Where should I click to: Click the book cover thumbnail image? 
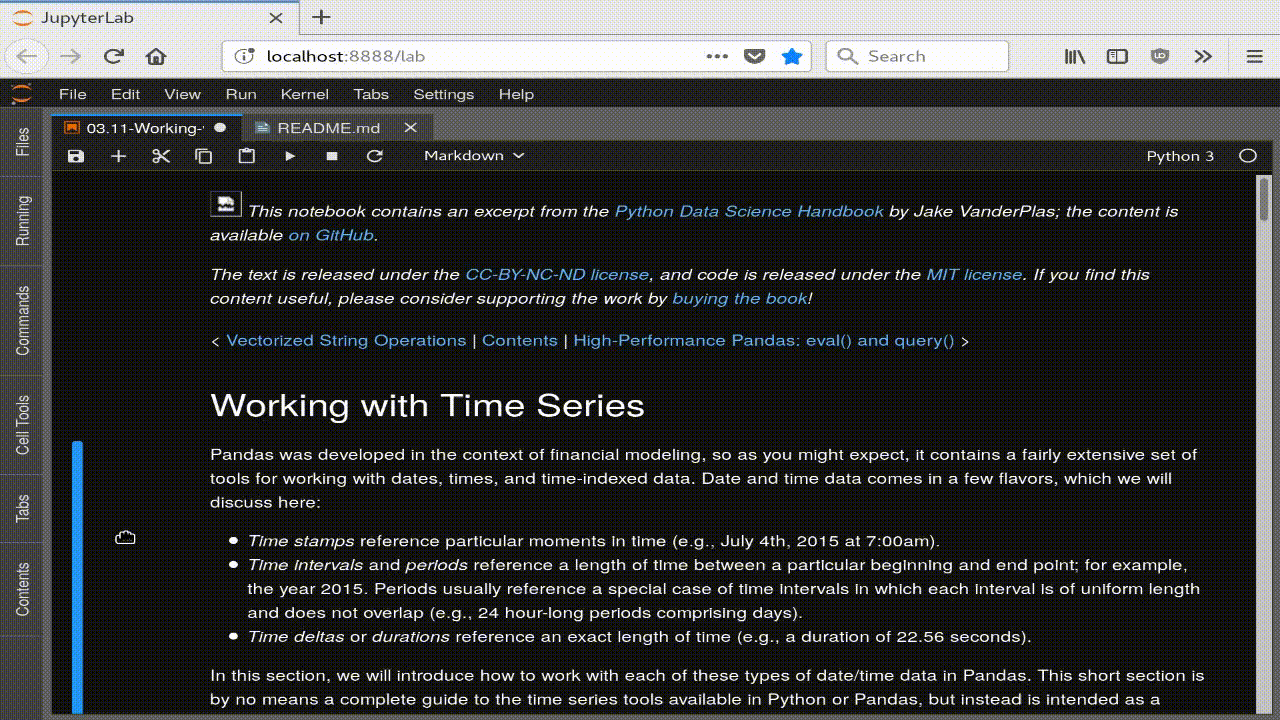[226, 204]
